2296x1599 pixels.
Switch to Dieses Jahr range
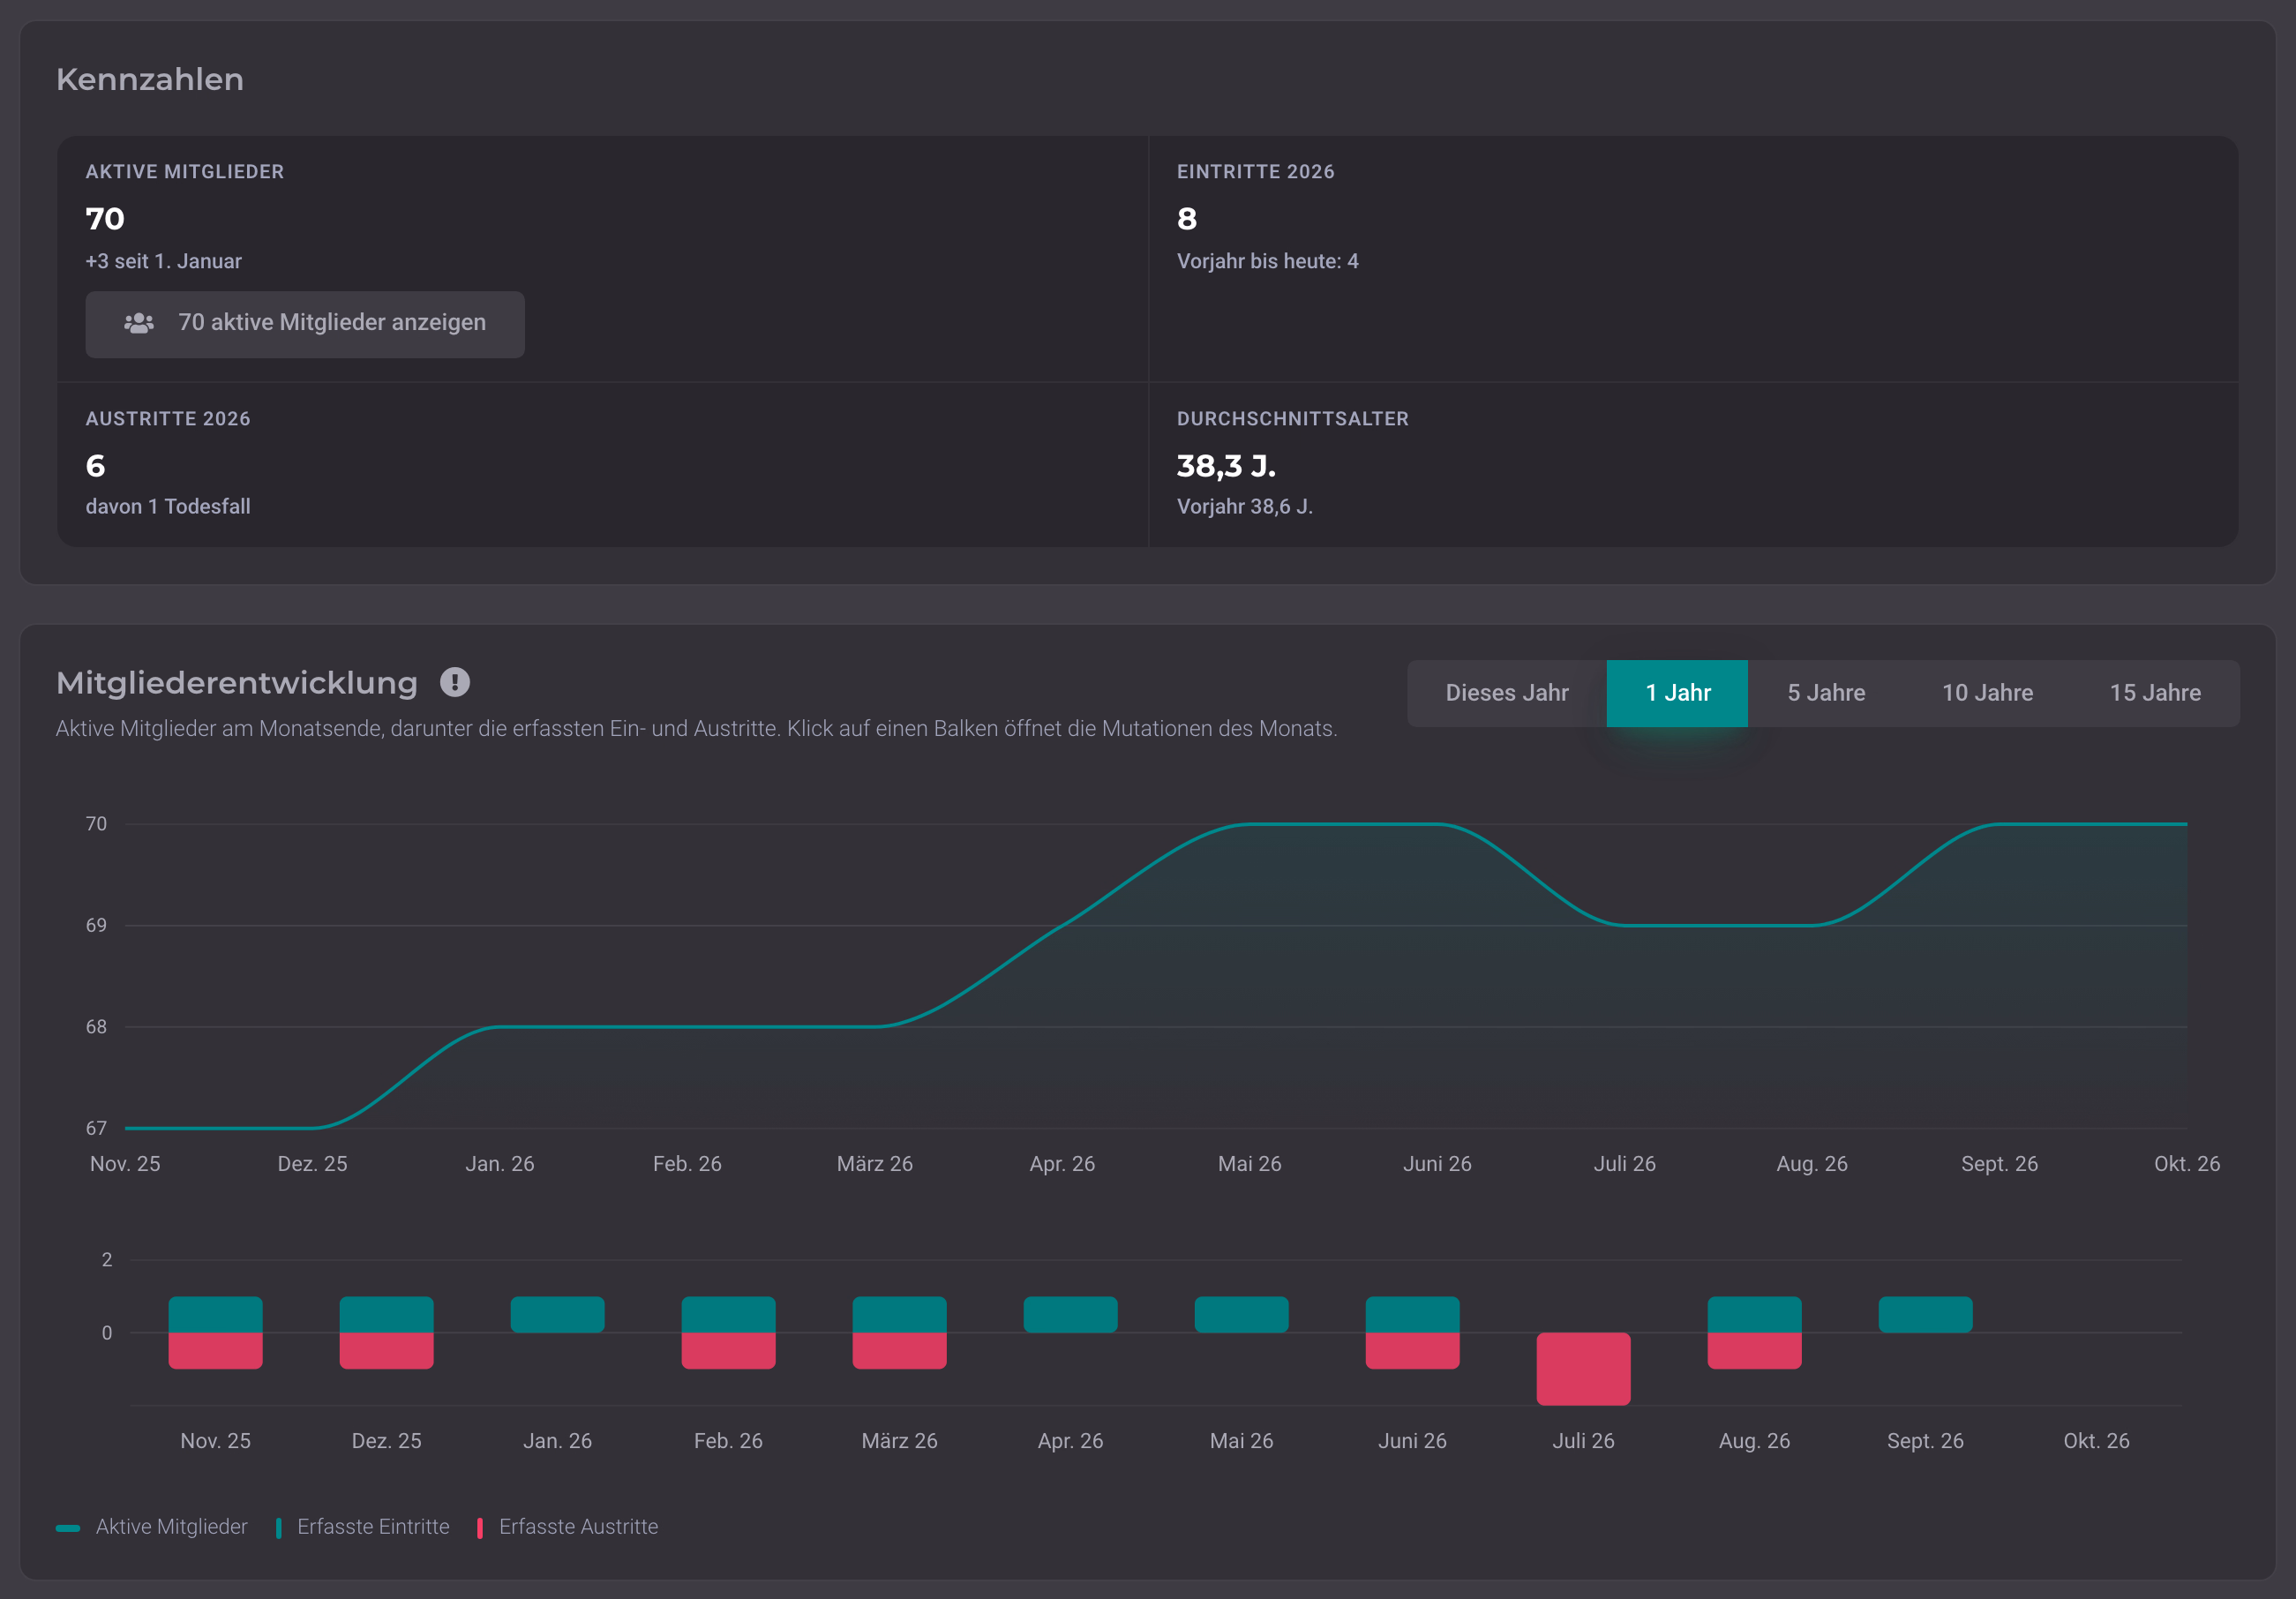coord(1507,693)
